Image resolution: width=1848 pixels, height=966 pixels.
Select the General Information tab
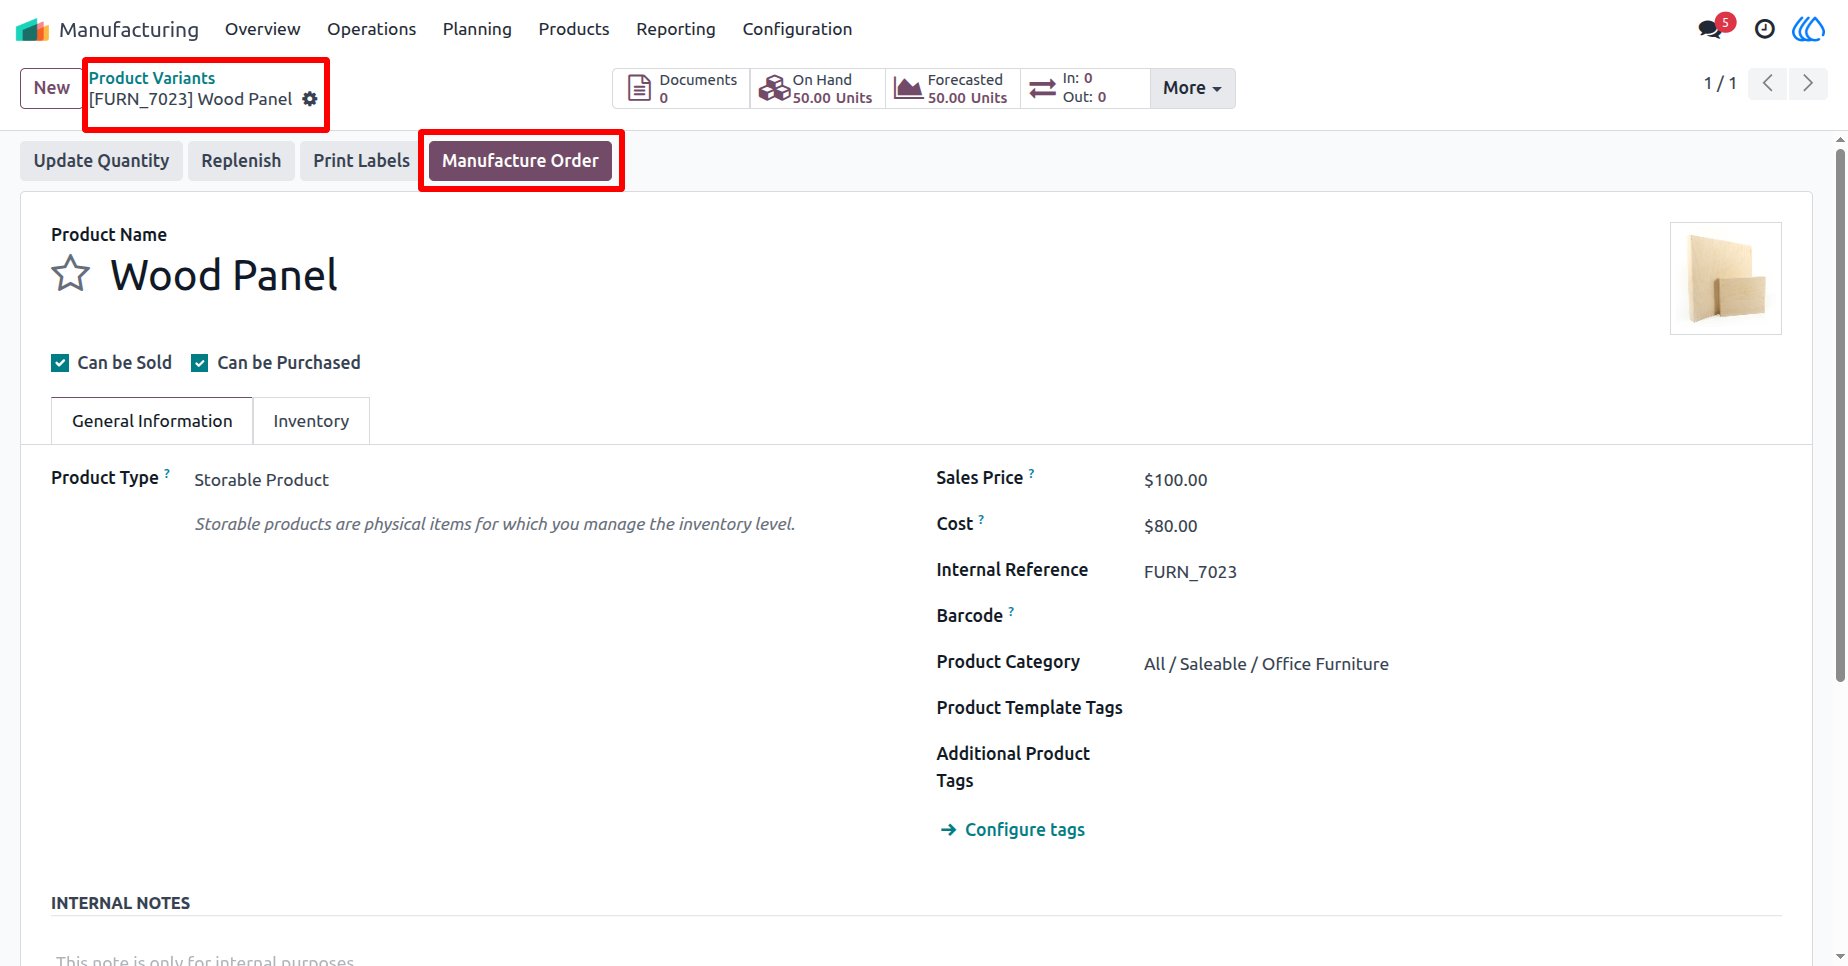pos(152,421)
